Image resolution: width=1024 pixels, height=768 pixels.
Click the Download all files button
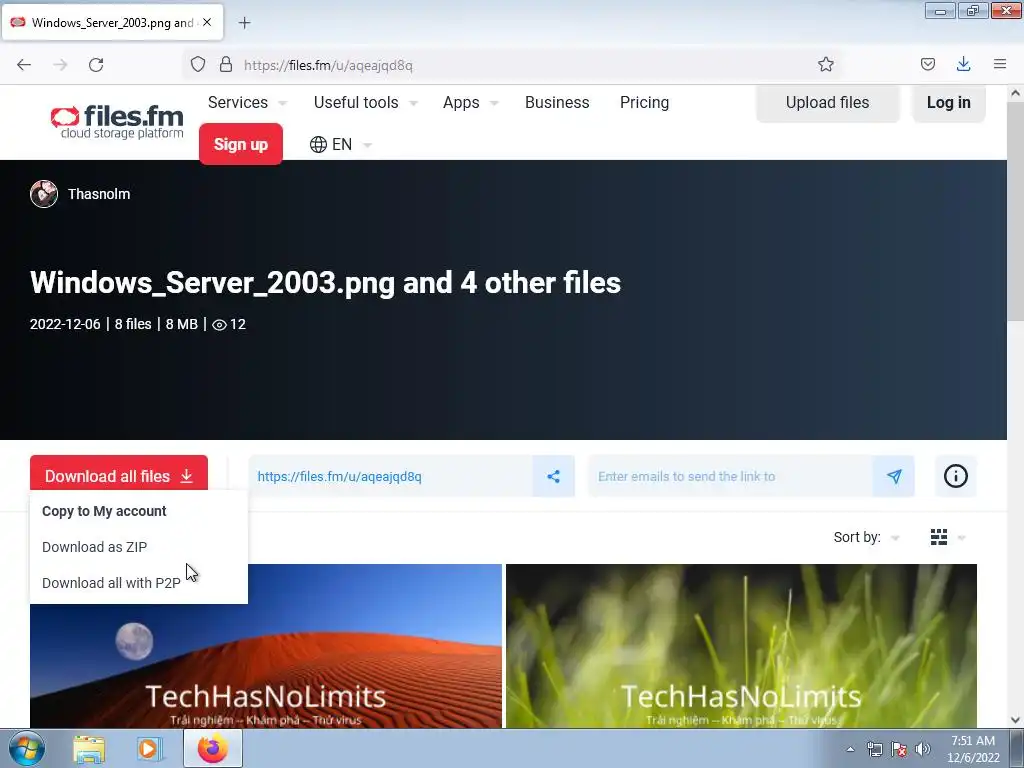click(119, 475)
